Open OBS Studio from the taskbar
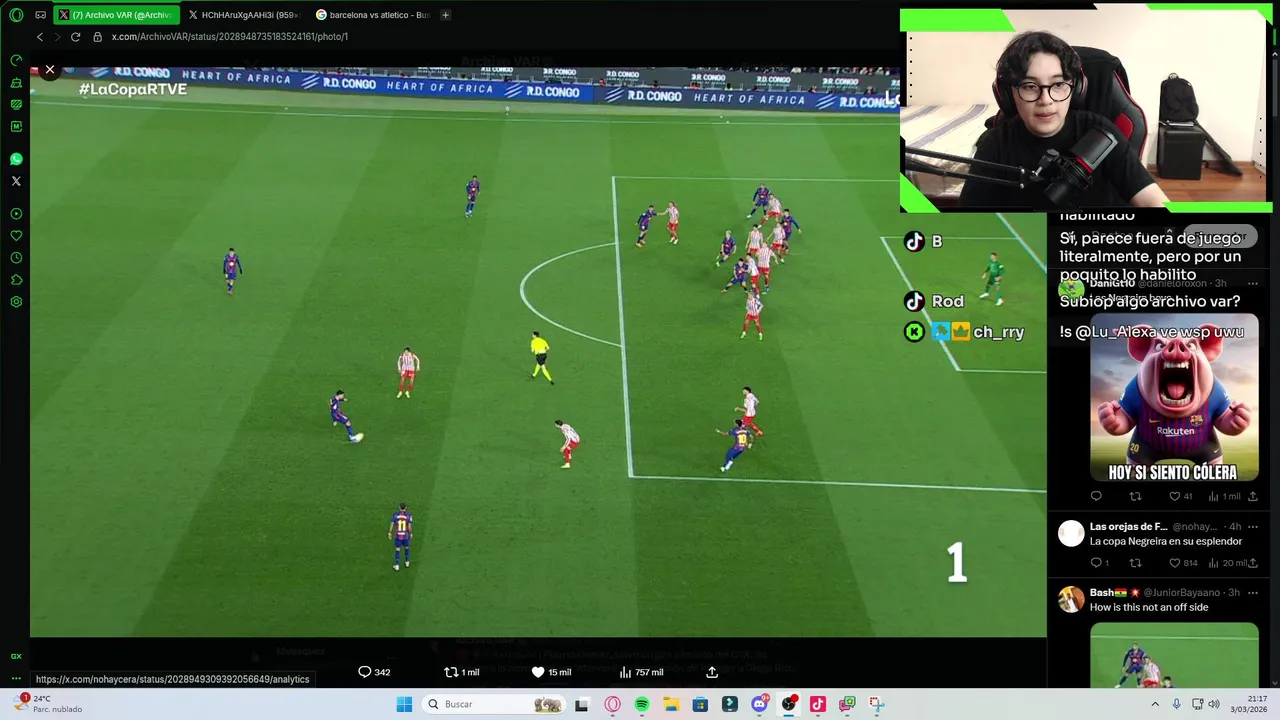The height and width of the screenshot is (720, 1280). coord(789,704)
